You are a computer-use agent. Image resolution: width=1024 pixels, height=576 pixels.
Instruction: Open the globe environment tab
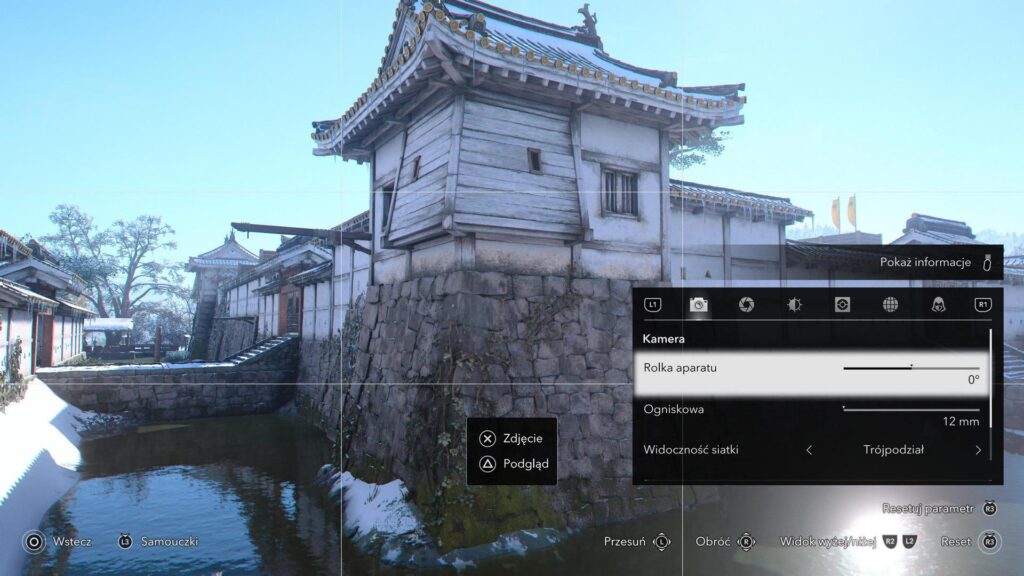coord(890,305)
